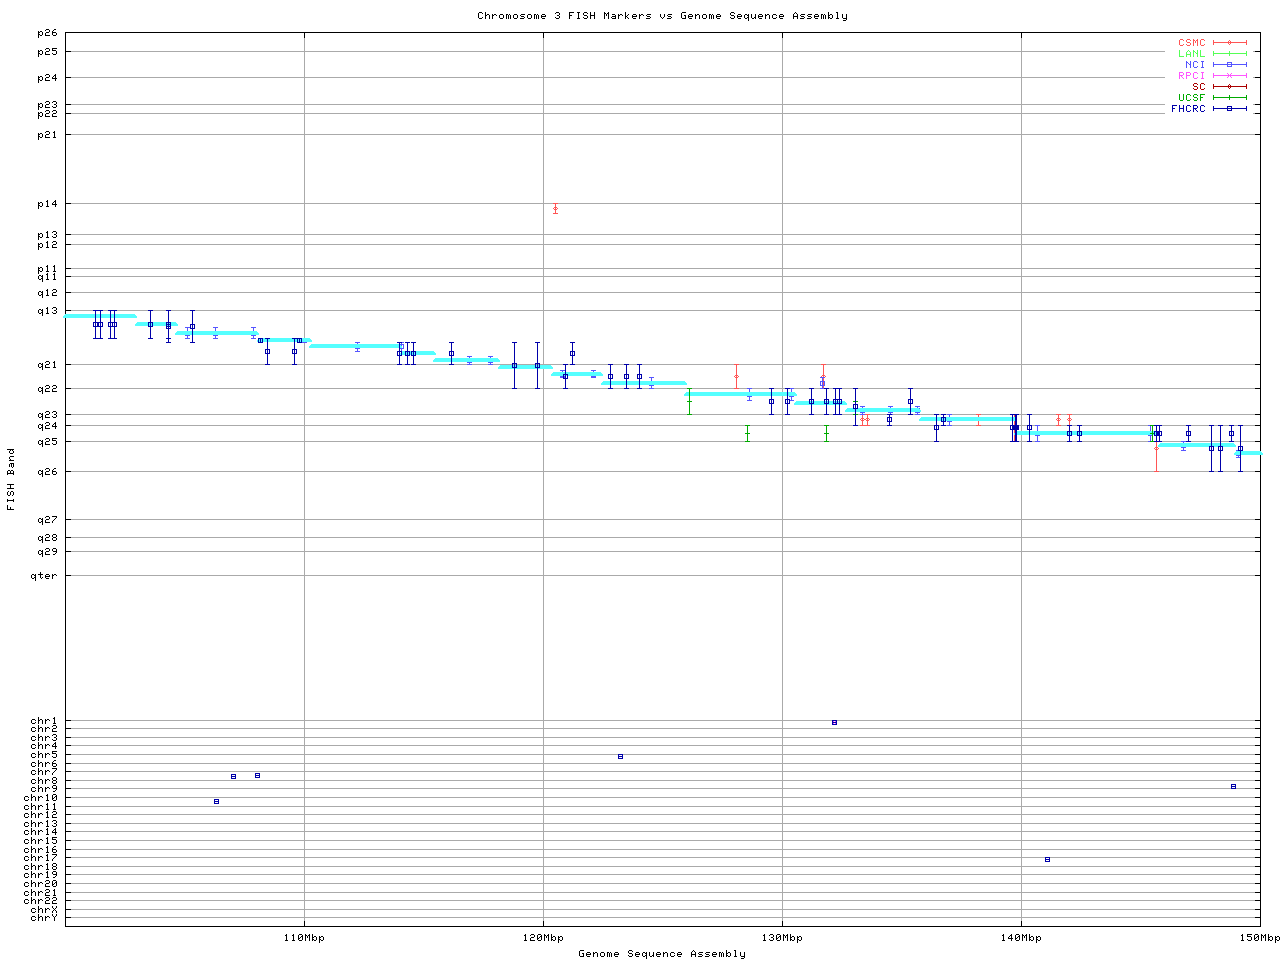Click the RPCI magenta legend marker
This screenshot has width=1280, height=960.
1229,76
